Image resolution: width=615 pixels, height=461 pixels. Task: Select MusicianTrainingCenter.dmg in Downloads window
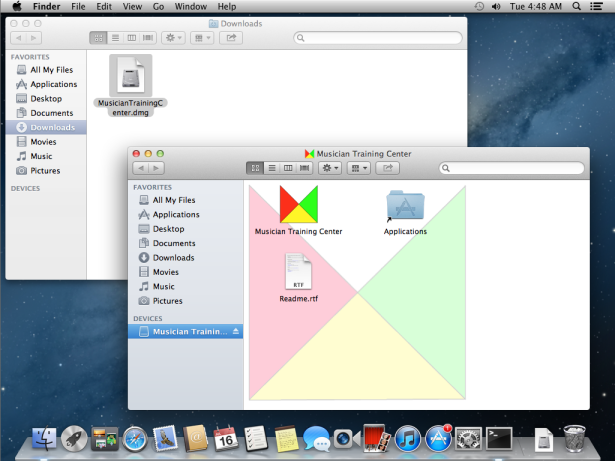[x=131, y=76]
